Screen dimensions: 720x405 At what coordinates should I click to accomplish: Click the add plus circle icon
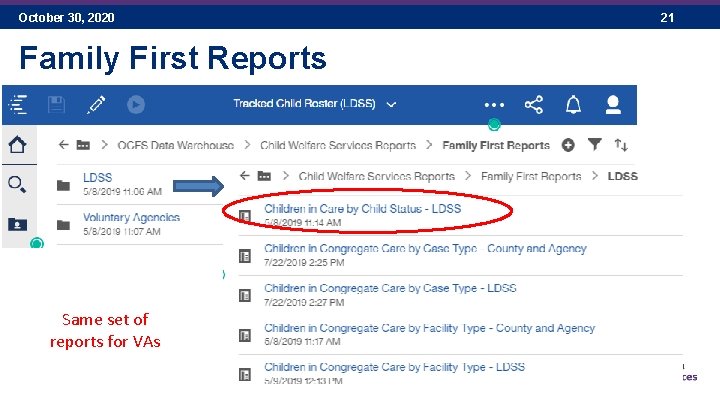point(568,146)
